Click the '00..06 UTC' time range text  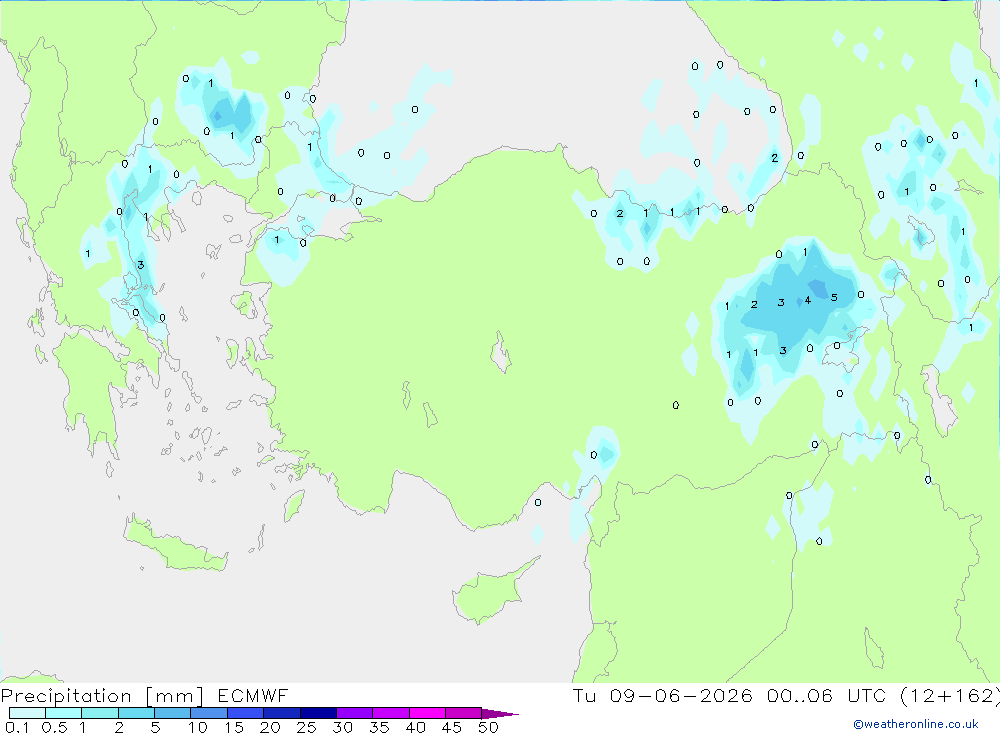[x=827, y=696]
